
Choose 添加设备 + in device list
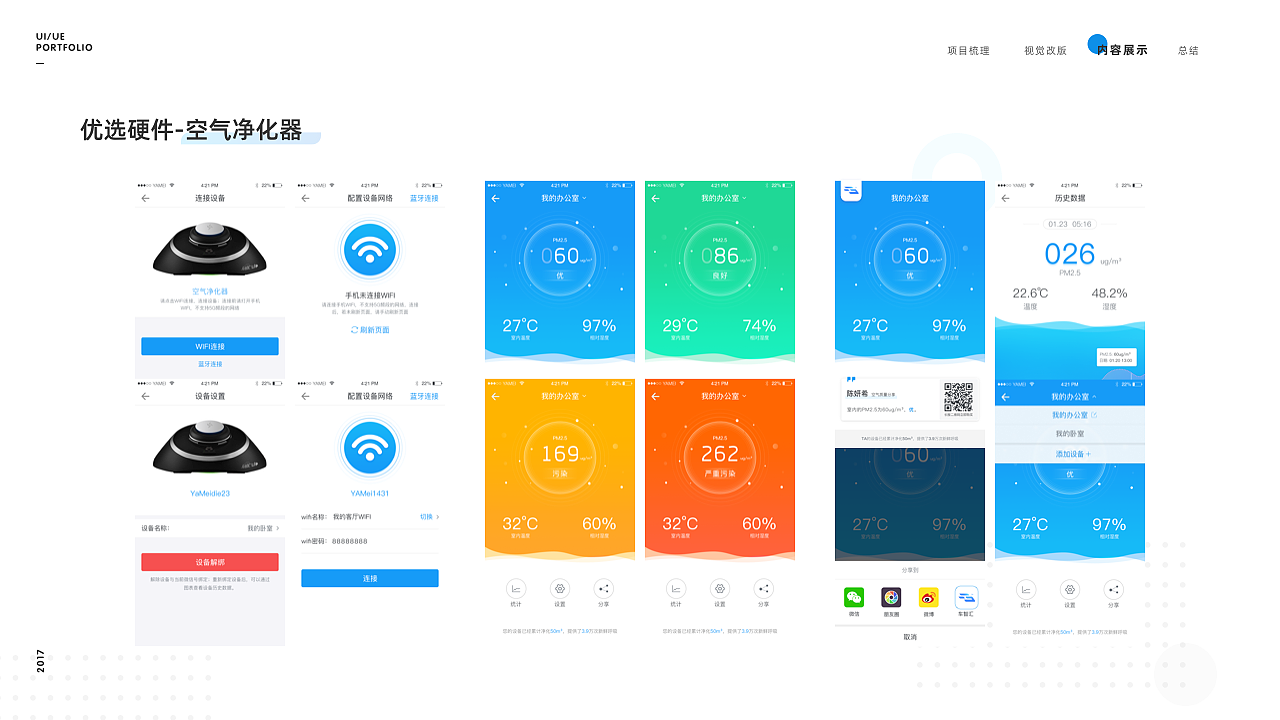click(1073, 454)
